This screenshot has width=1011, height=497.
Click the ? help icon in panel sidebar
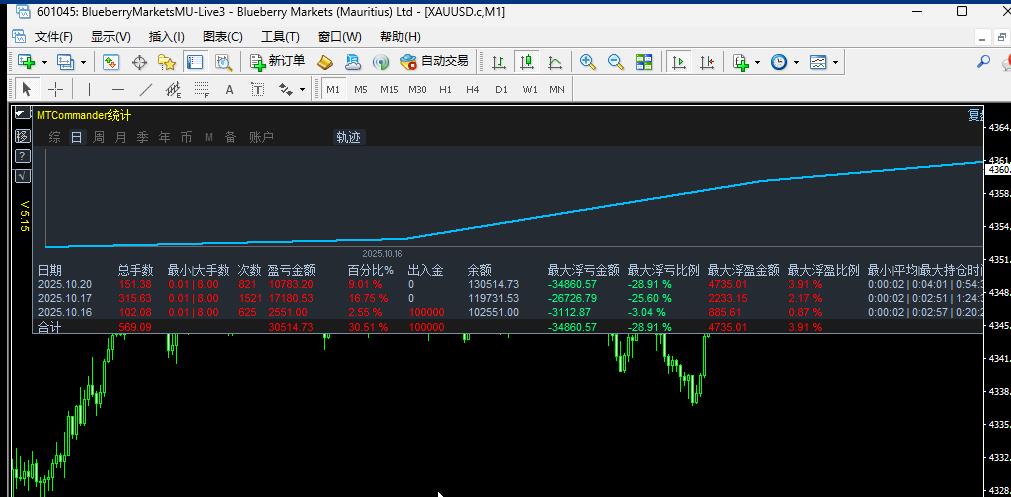pyautogui.click(x=22, y=155)
